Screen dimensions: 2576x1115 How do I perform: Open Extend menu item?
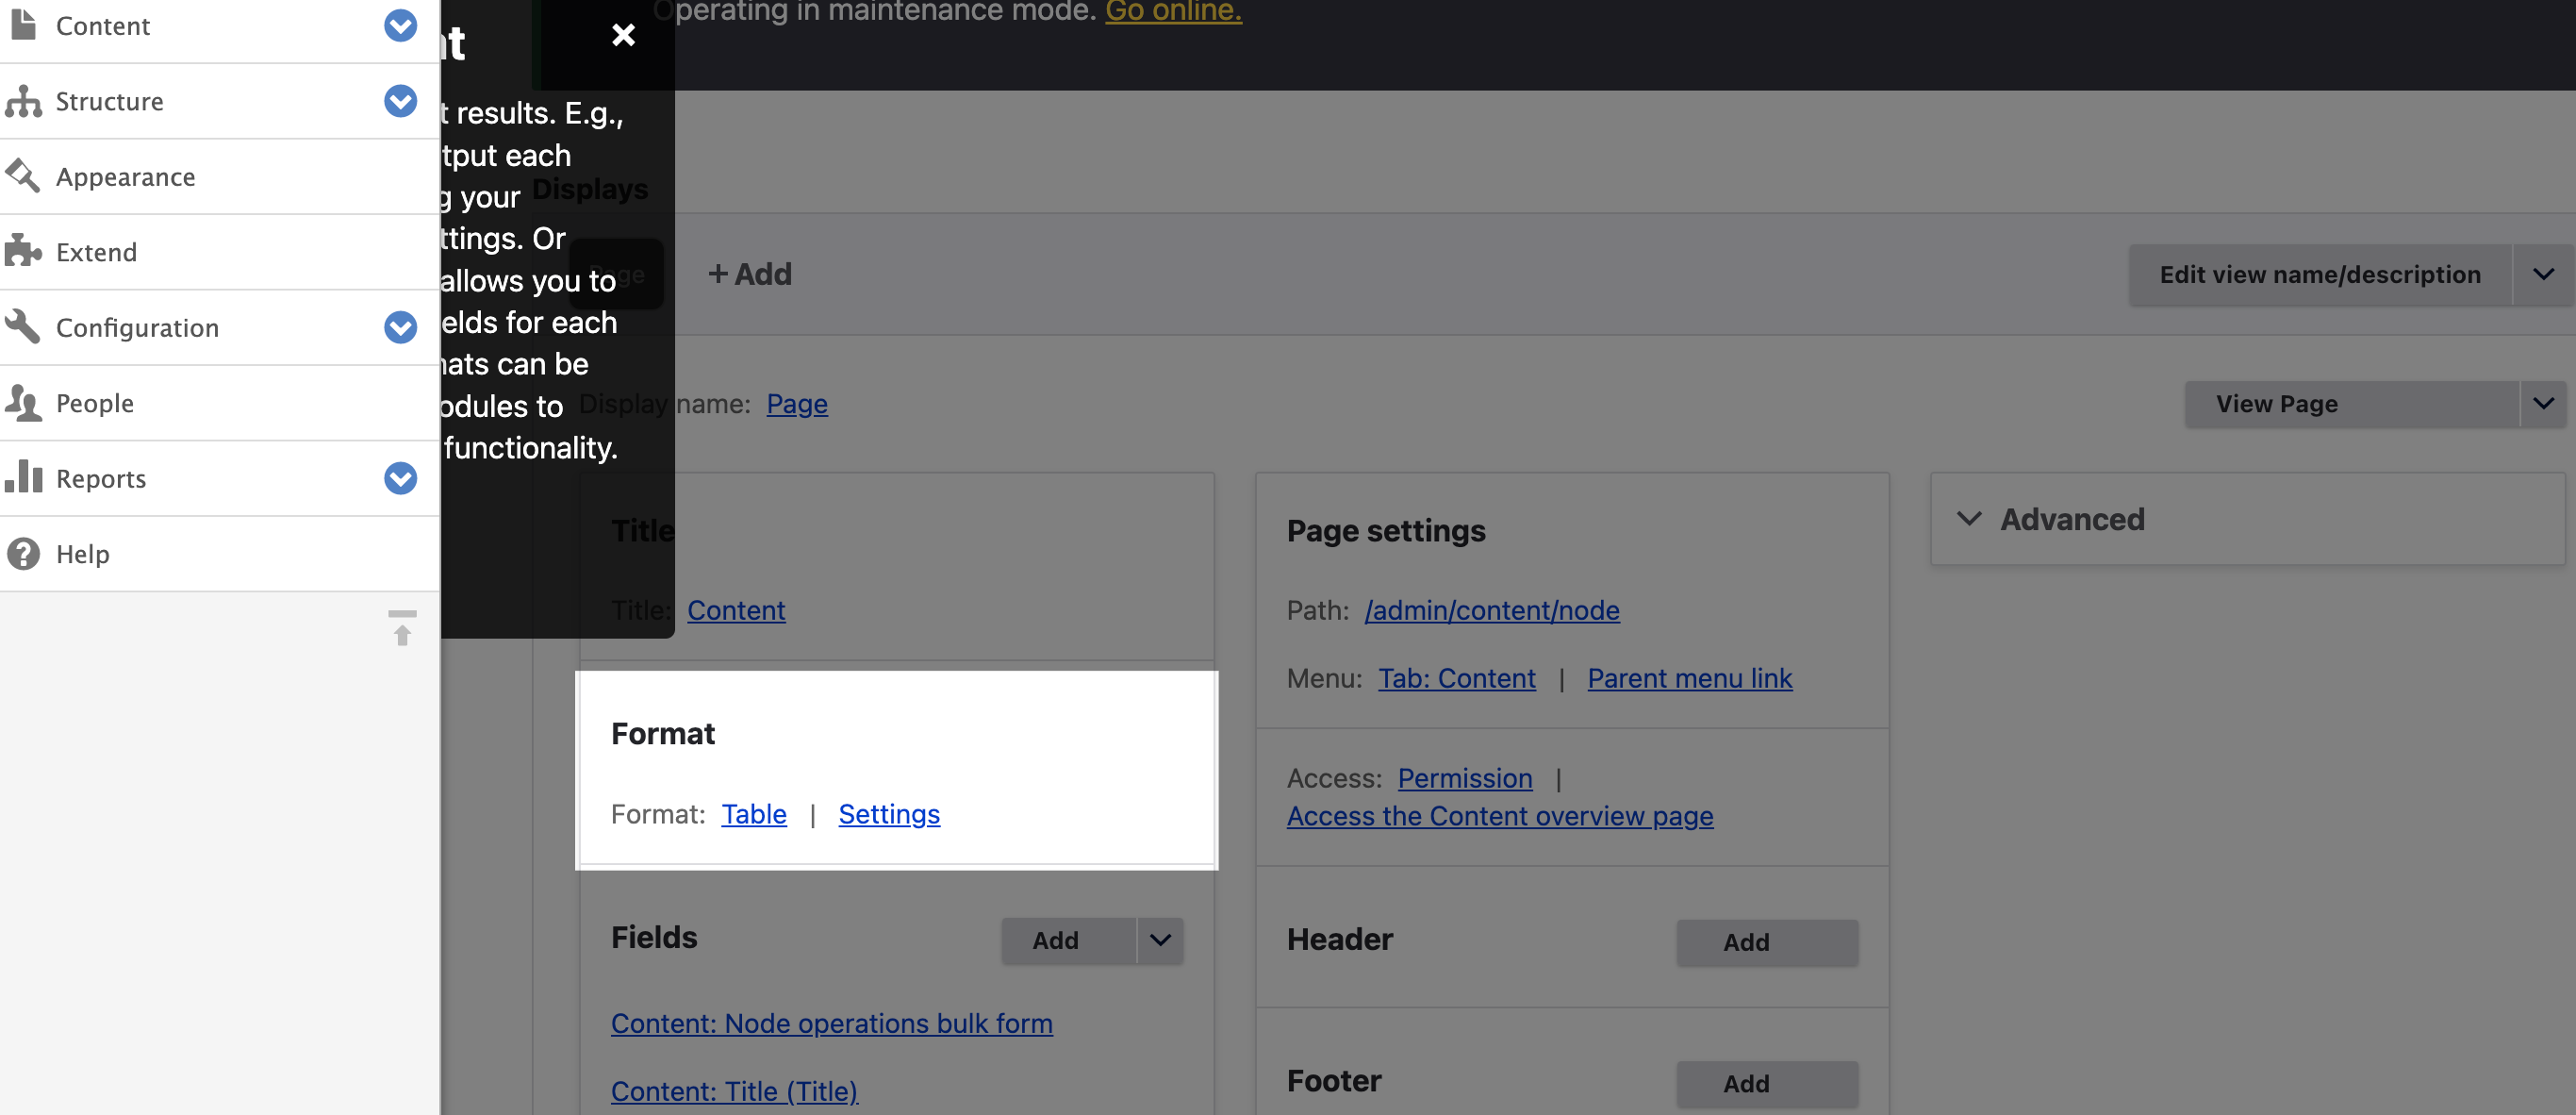[x=96, y=252]
